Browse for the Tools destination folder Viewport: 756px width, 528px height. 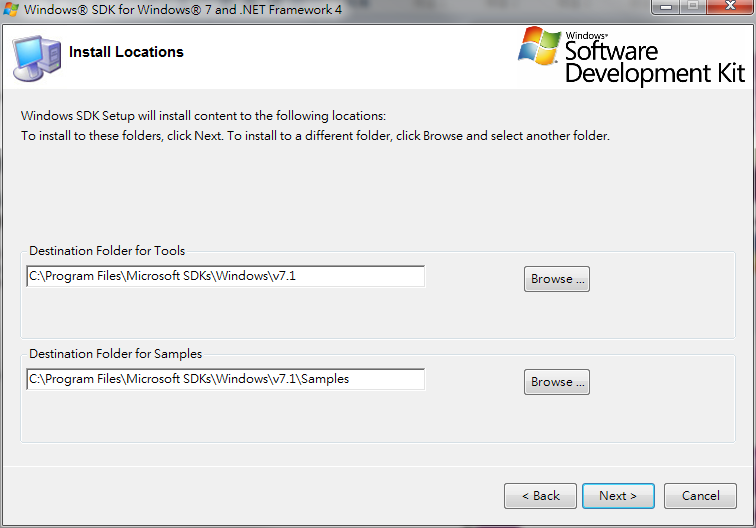click(557, 279)
